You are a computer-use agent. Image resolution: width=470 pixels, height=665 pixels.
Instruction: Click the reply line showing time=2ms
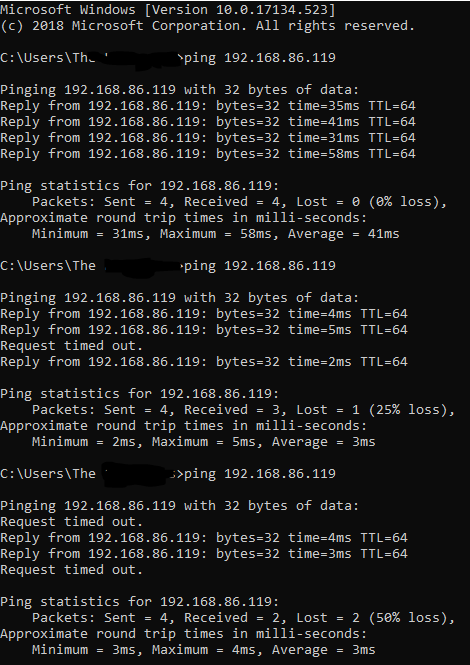204,362
